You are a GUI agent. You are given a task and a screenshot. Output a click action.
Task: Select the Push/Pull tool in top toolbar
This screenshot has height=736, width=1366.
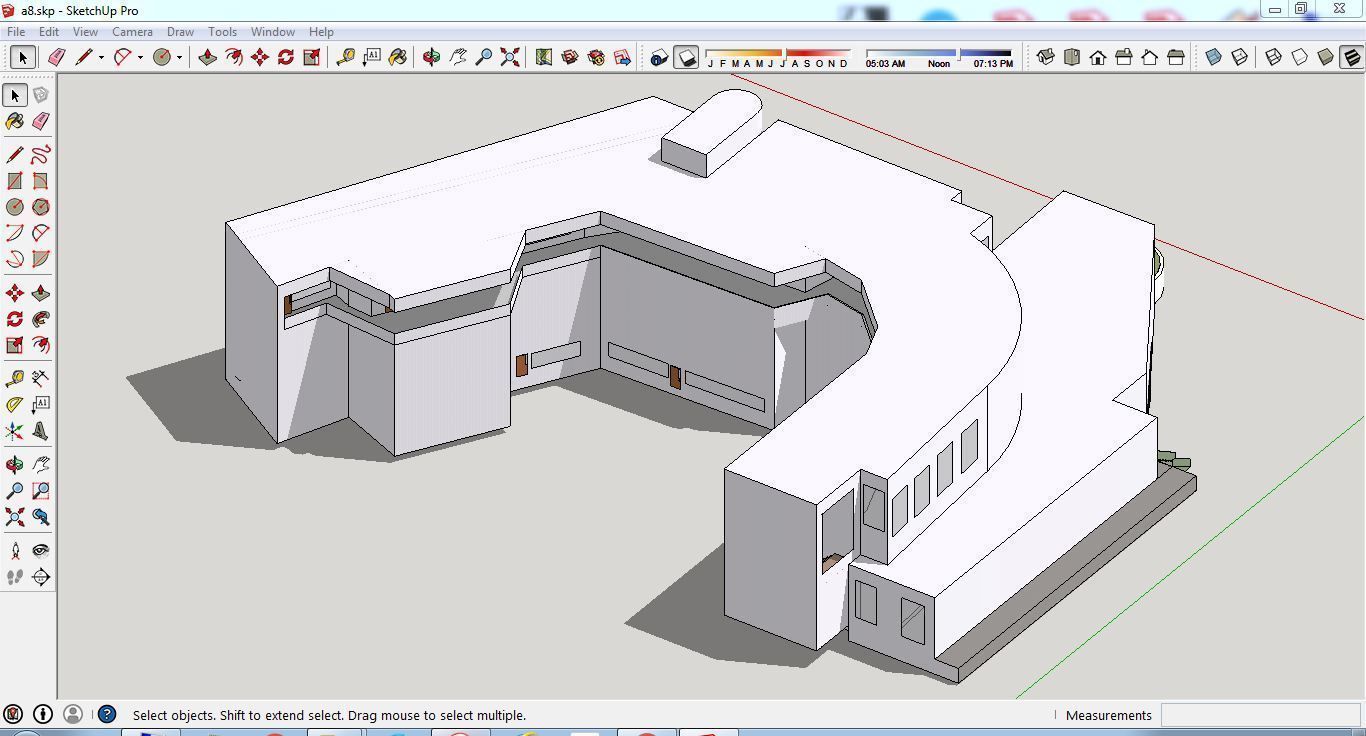click(208, 57)
